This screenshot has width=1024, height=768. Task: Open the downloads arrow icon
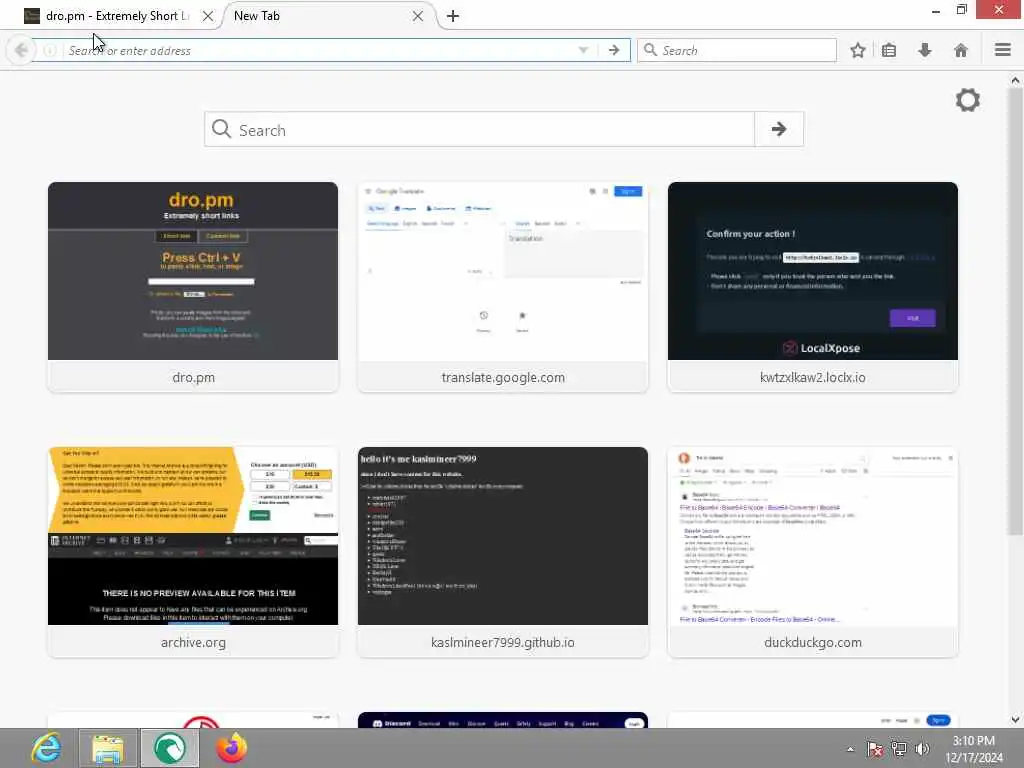click(925, 50)
